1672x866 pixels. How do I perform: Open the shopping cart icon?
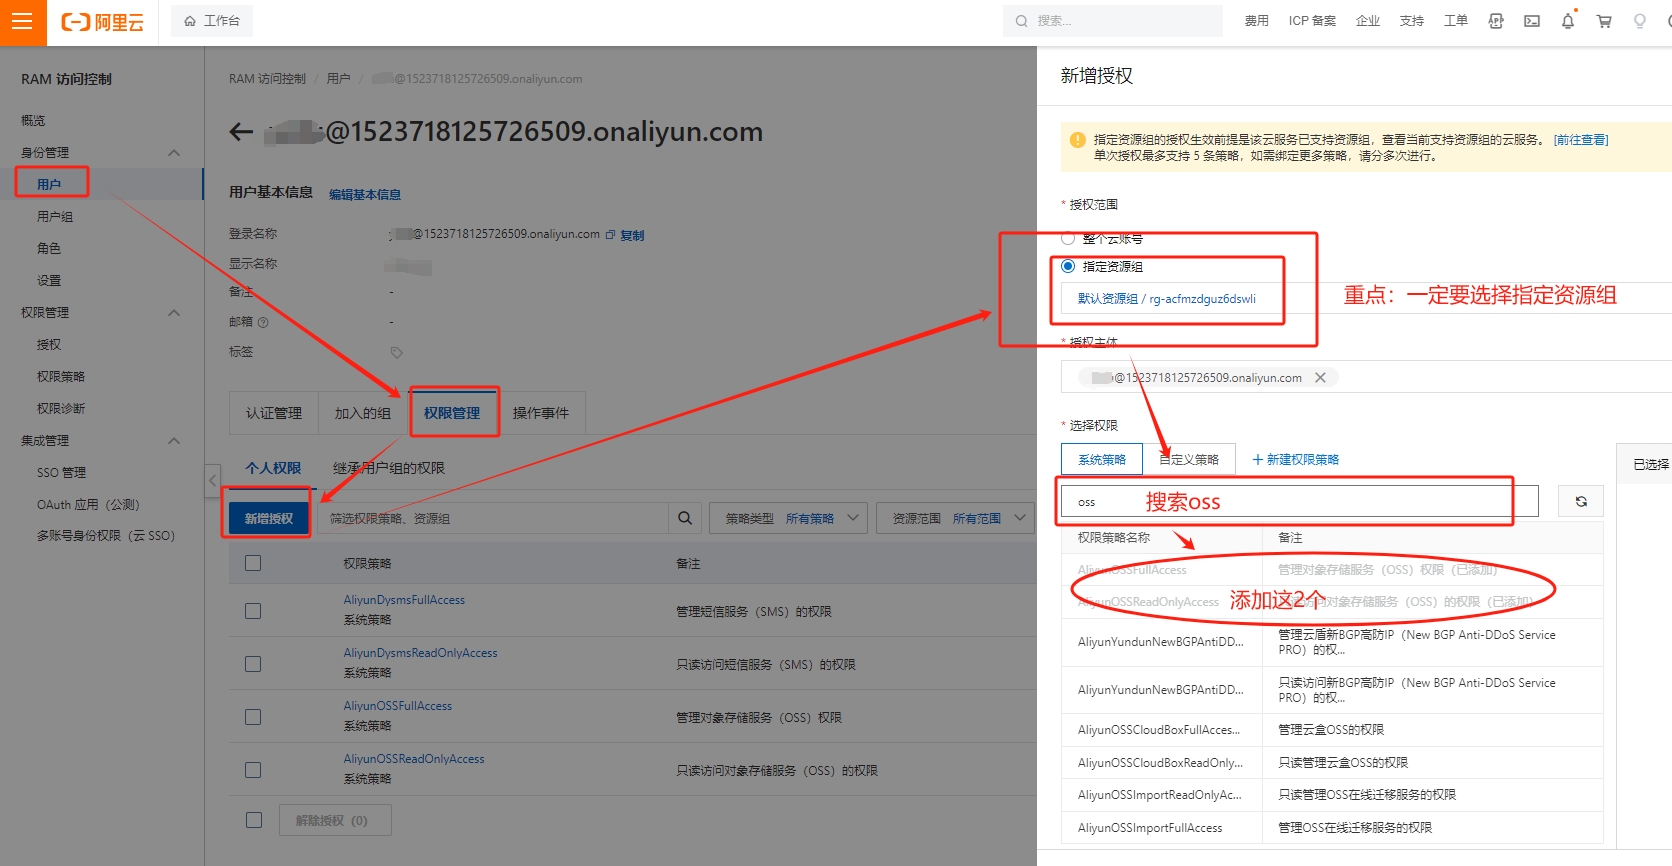pos(1604,21)
